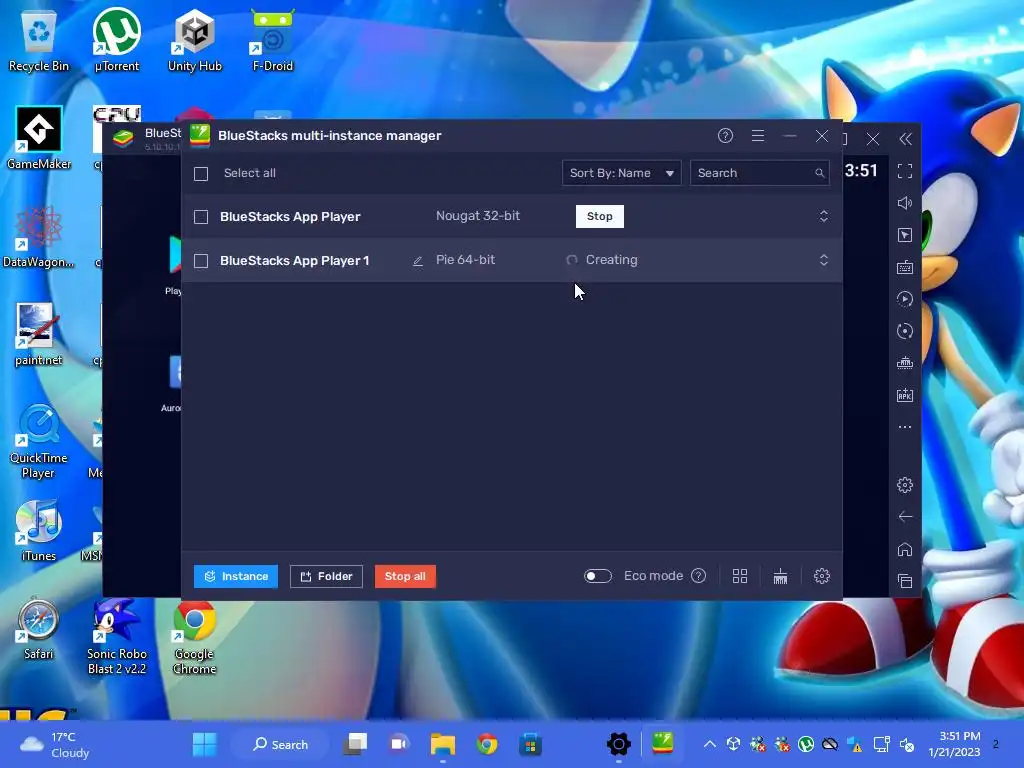Click the Creating status text
Viewport: 1024px width, 768px height.
click(611, 260)
